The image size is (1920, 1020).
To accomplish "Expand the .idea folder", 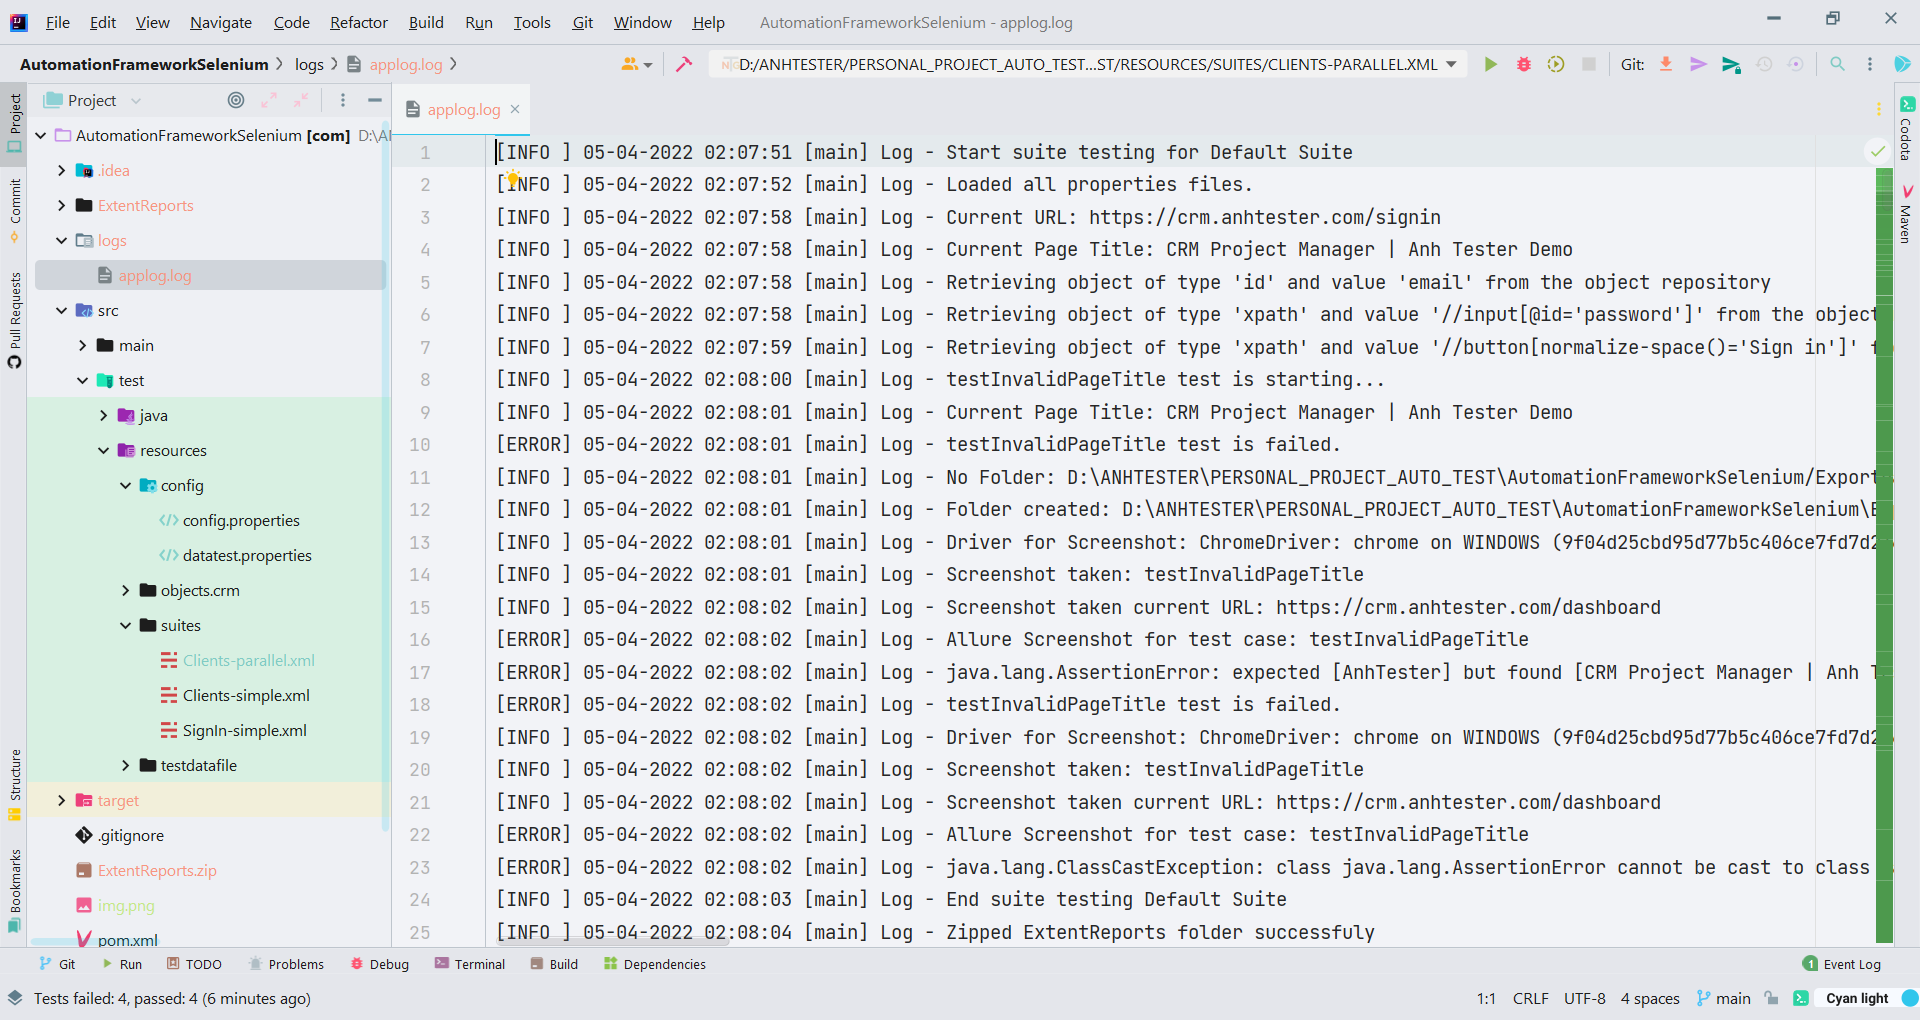I will coord(62,170).
